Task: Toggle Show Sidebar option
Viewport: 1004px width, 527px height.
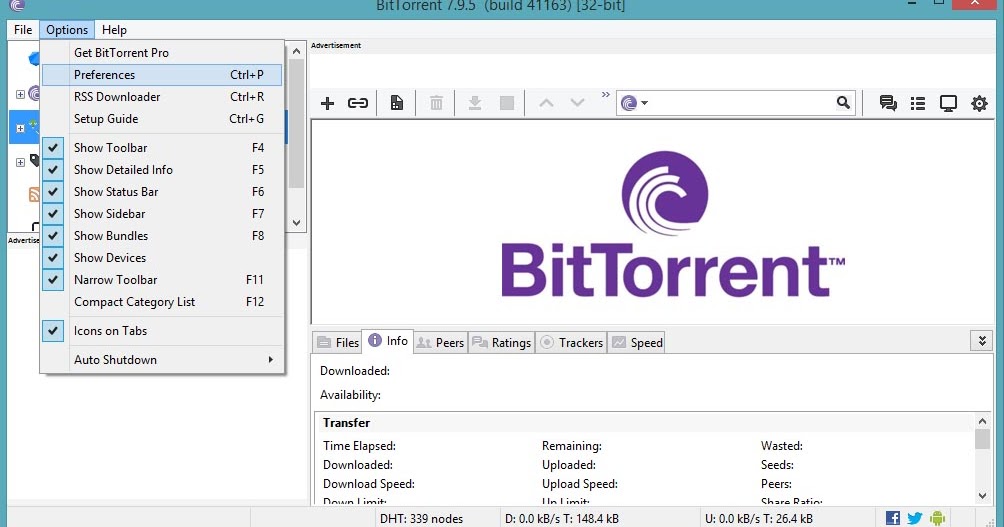Action: (x=163, y=214)
